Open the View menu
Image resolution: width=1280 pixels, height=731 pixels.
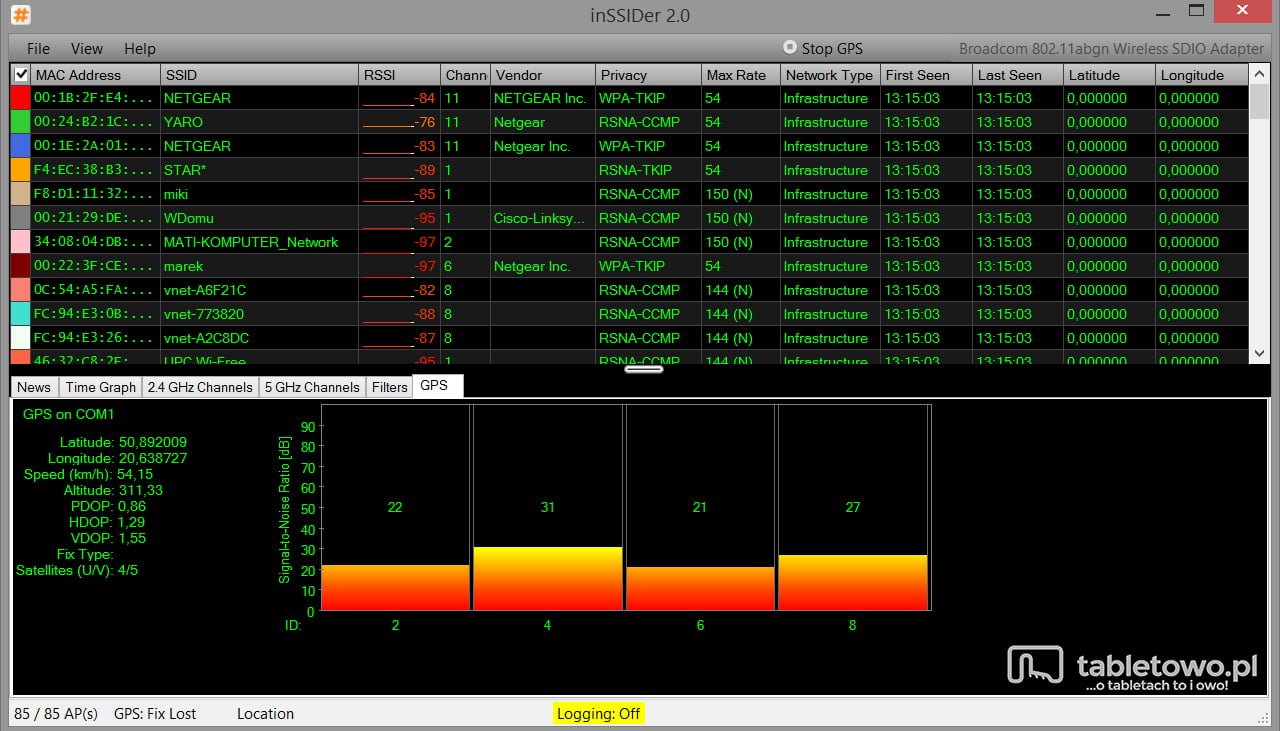[x=87, y=48]
